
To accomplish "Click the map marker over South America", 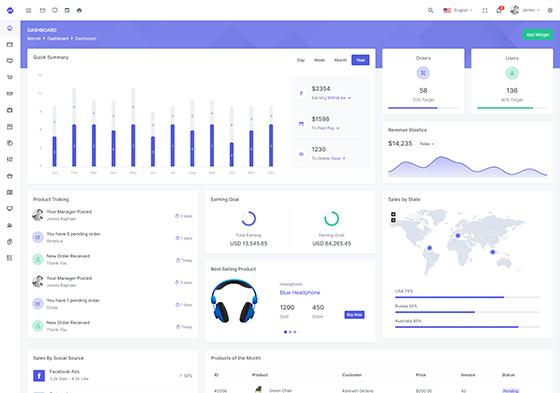I will click(430, 248).
